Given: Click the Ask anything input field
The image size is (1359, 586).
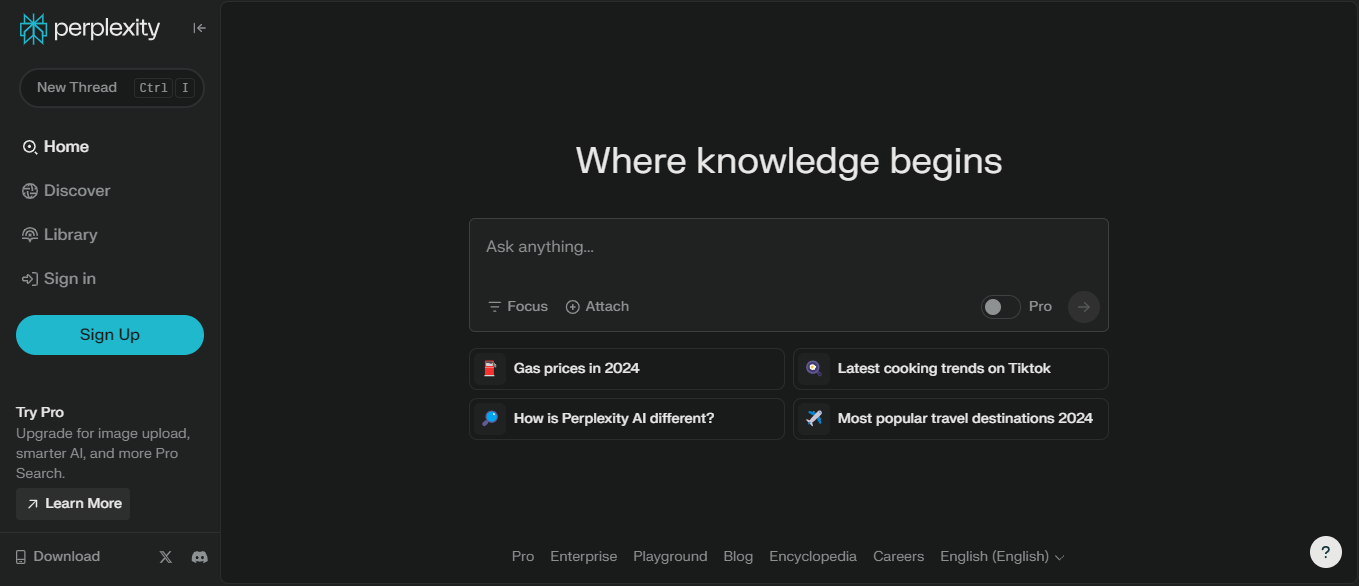Looking at the screenshot, I should pos(788,246).
